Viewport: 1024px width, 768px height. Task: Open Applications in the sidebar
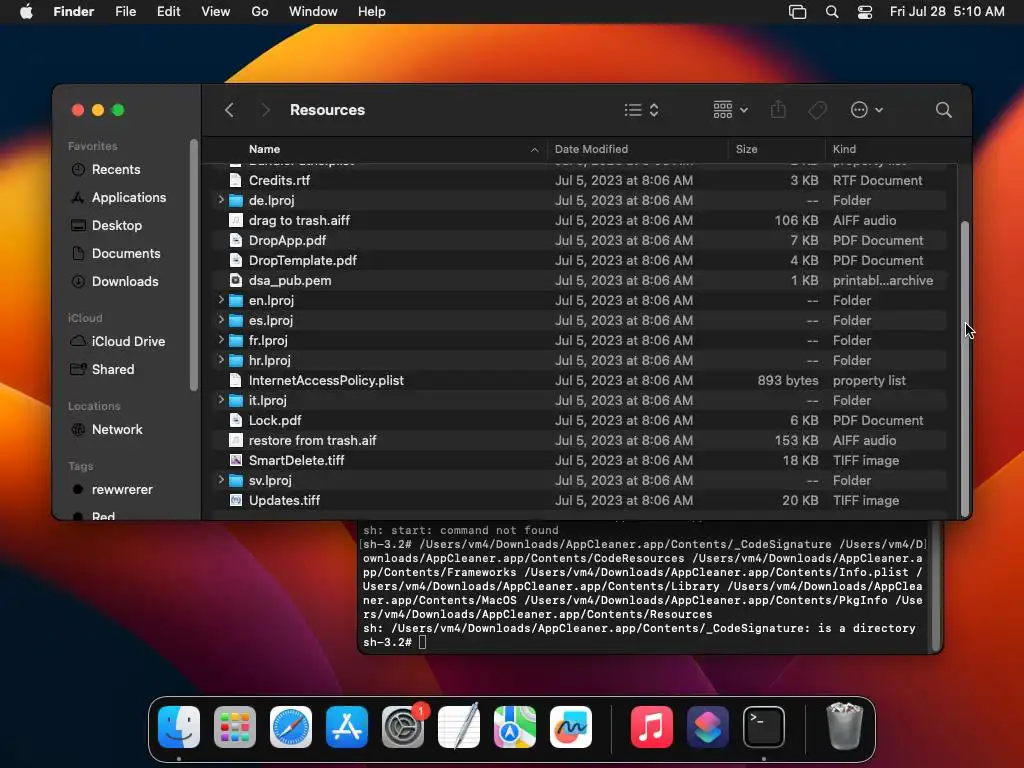(129, 197)
